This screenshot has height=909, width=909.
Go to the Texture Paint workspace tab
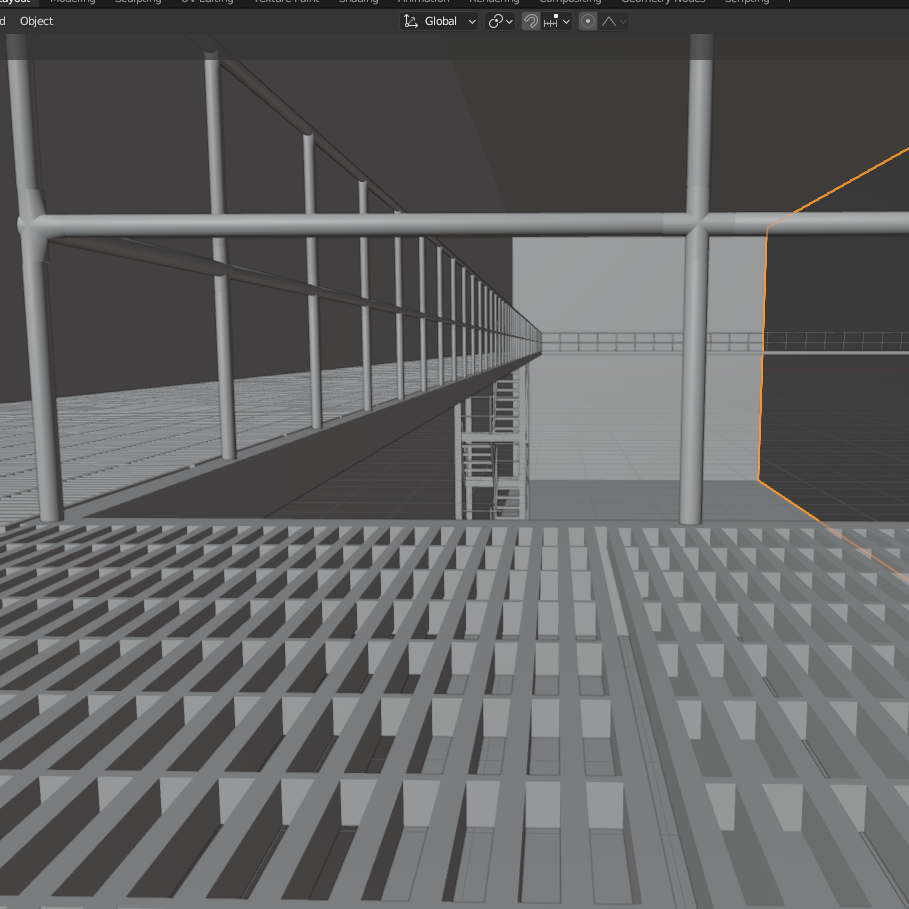click(x=285, y=2)
